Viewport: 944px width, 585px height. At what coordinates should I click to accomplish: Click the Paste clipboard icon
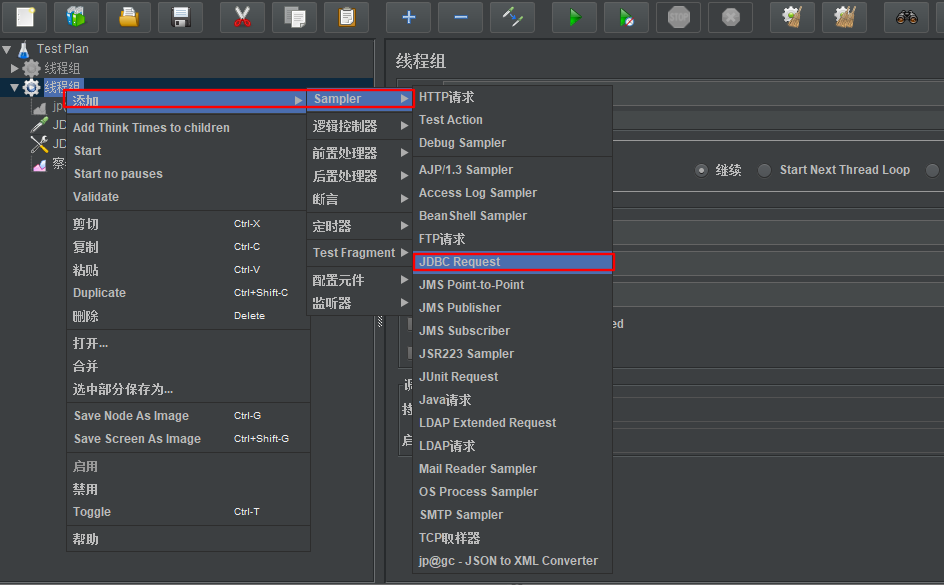[x=346, y=16]
